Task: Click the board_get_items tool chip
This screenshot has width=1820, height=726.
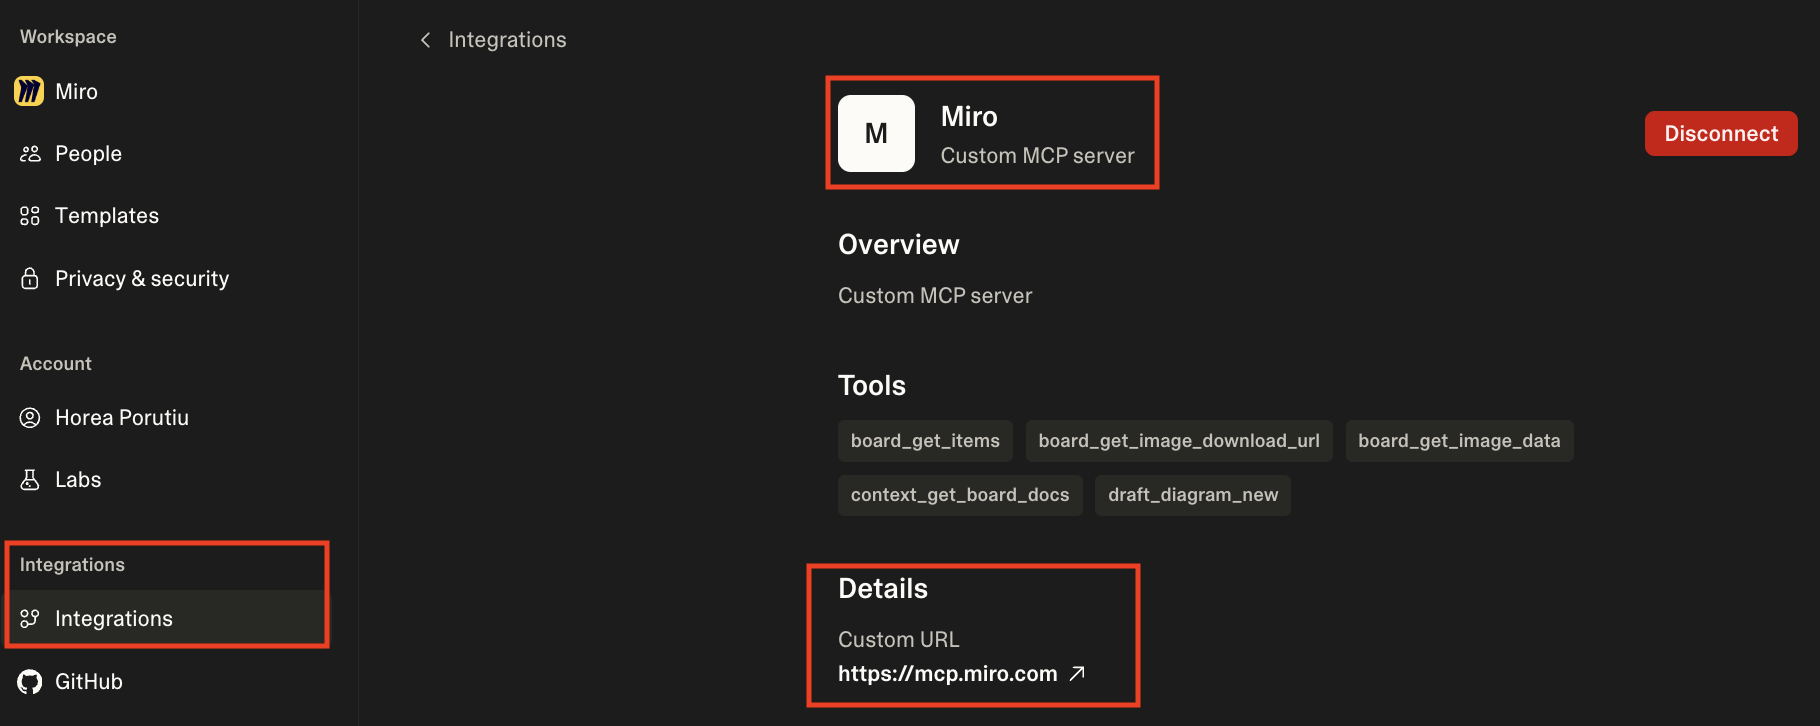Action: pyautogui.click(x=925, y=441)
